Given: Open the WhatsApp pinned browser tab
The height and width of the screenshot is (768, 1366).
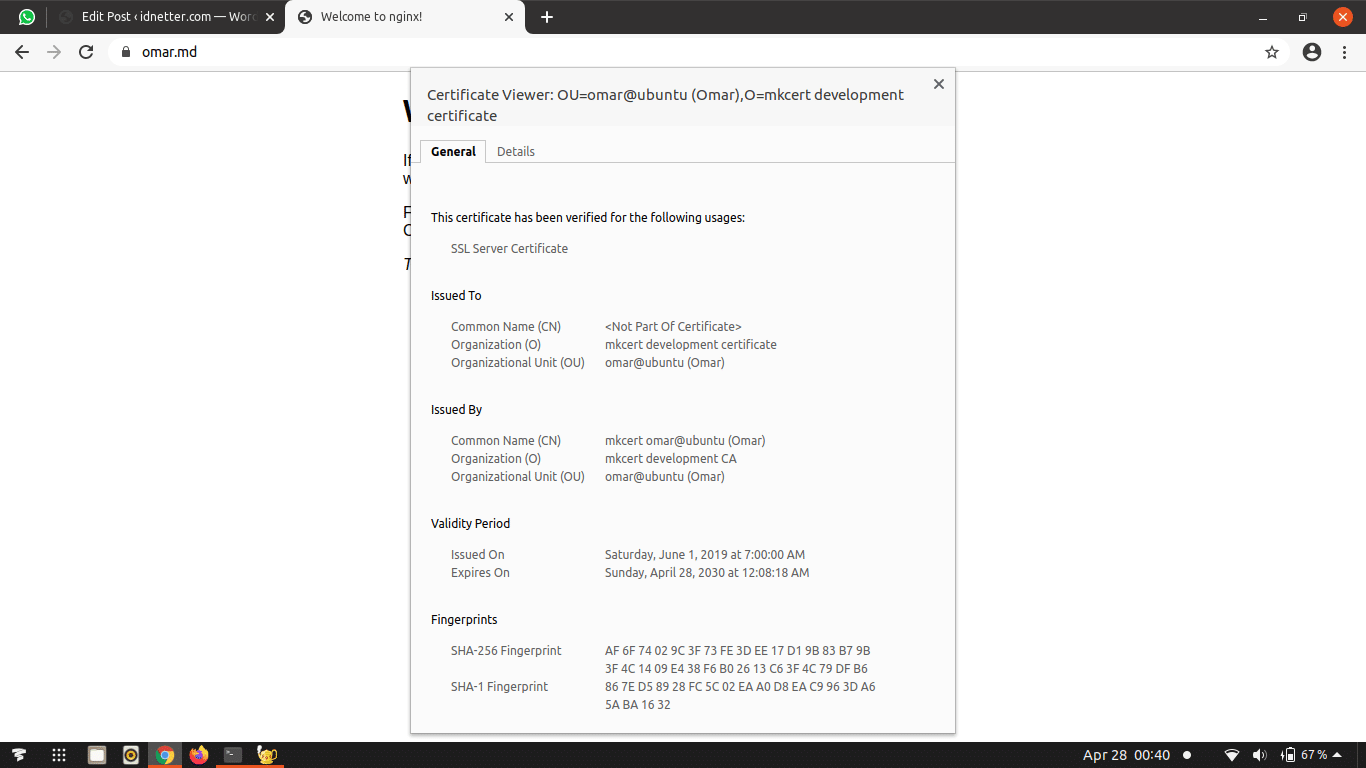Looking at the screenshot, I should tap(27, 17).
